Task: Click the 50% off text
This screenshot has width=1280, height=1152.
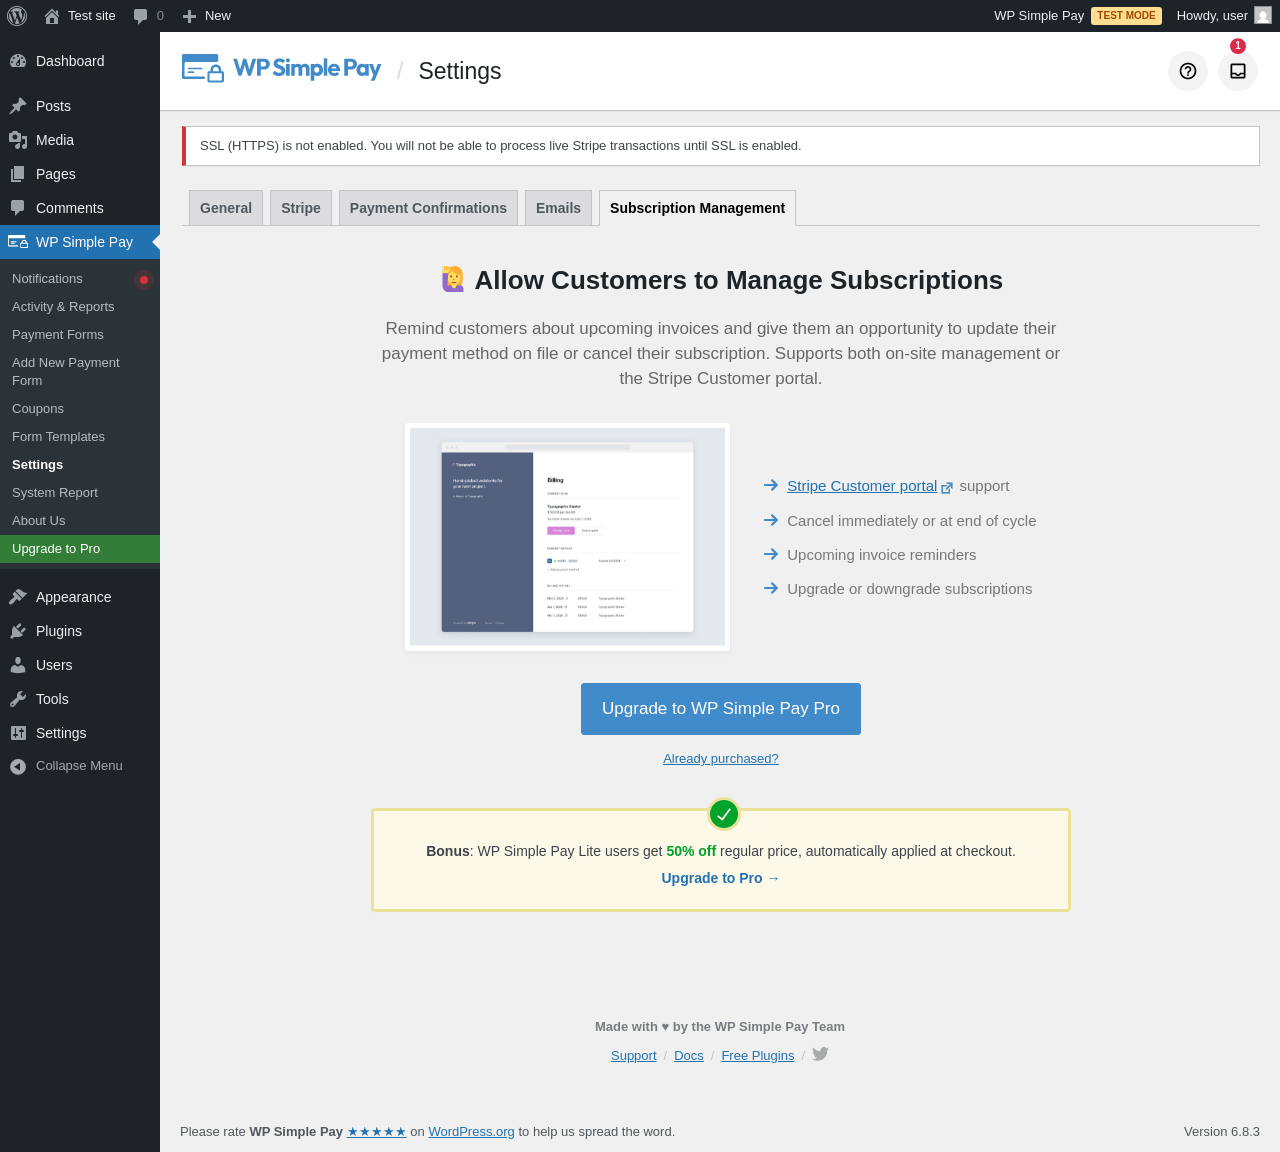Action: (x=691, y=851)
